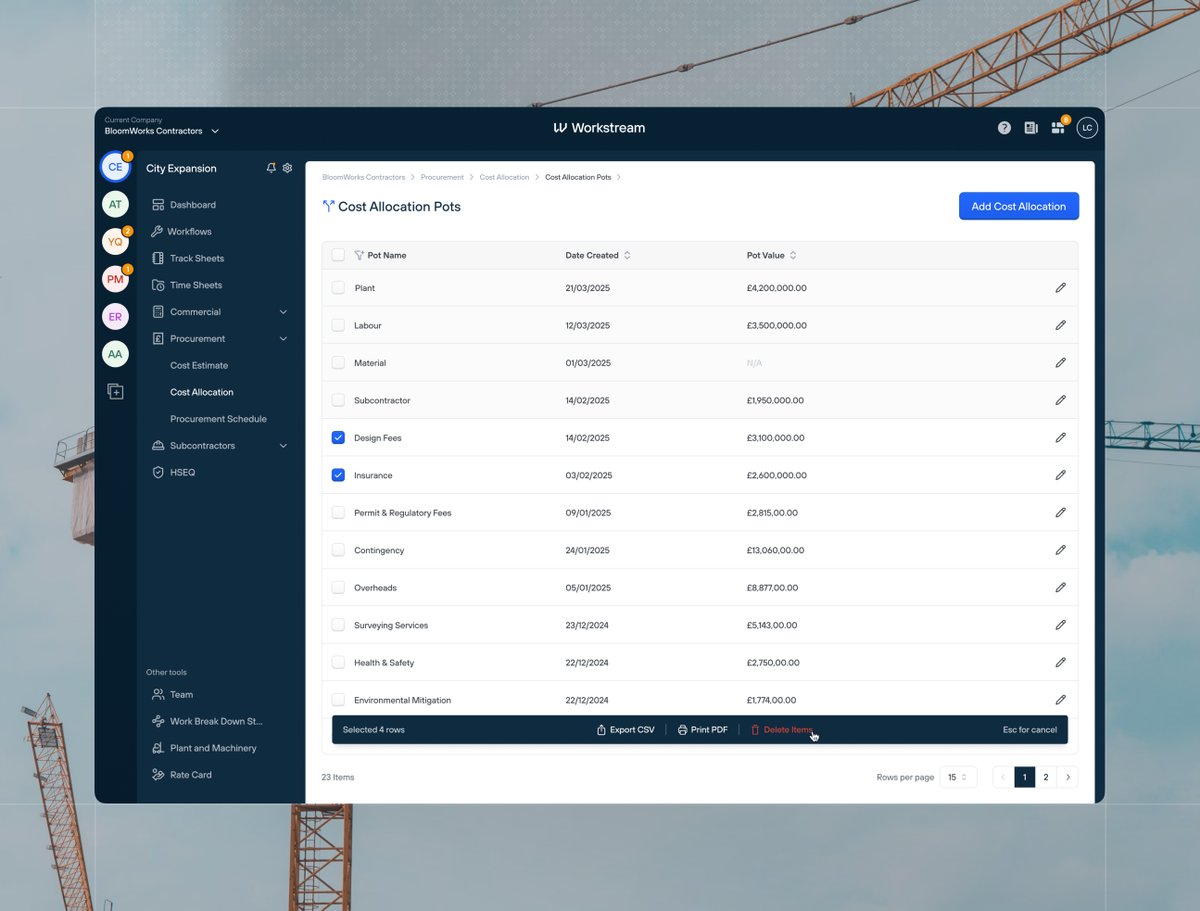
Task: Expand the Commercial menu chevron
Action: tap(283, 312)
